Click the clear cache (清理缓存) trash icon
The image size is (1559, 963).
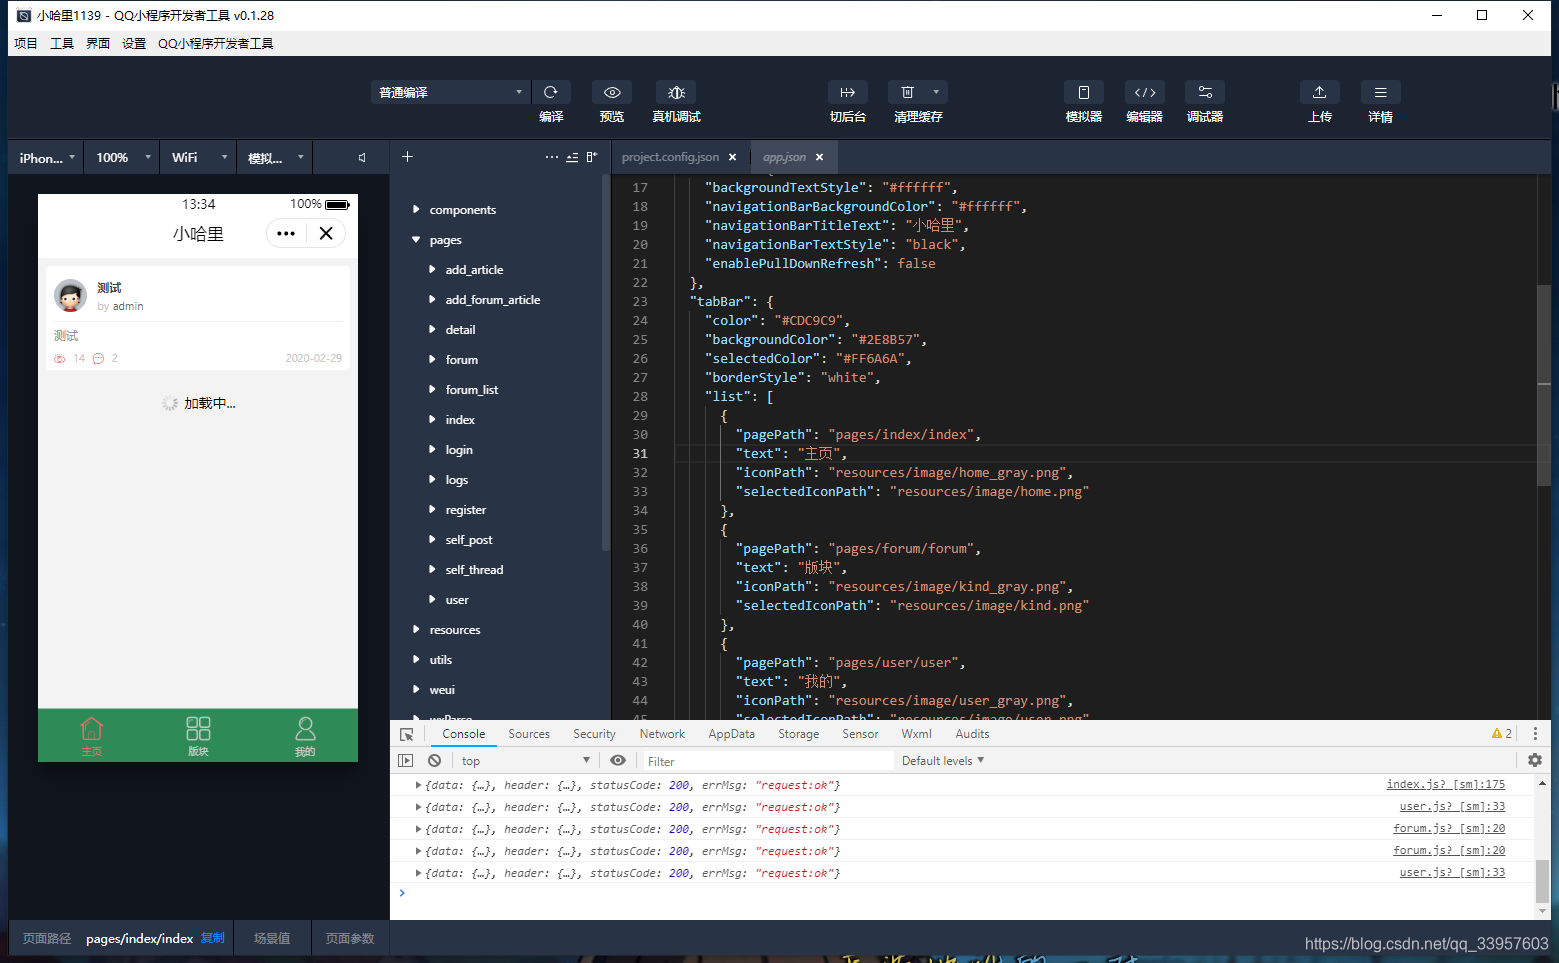[908, 92]
